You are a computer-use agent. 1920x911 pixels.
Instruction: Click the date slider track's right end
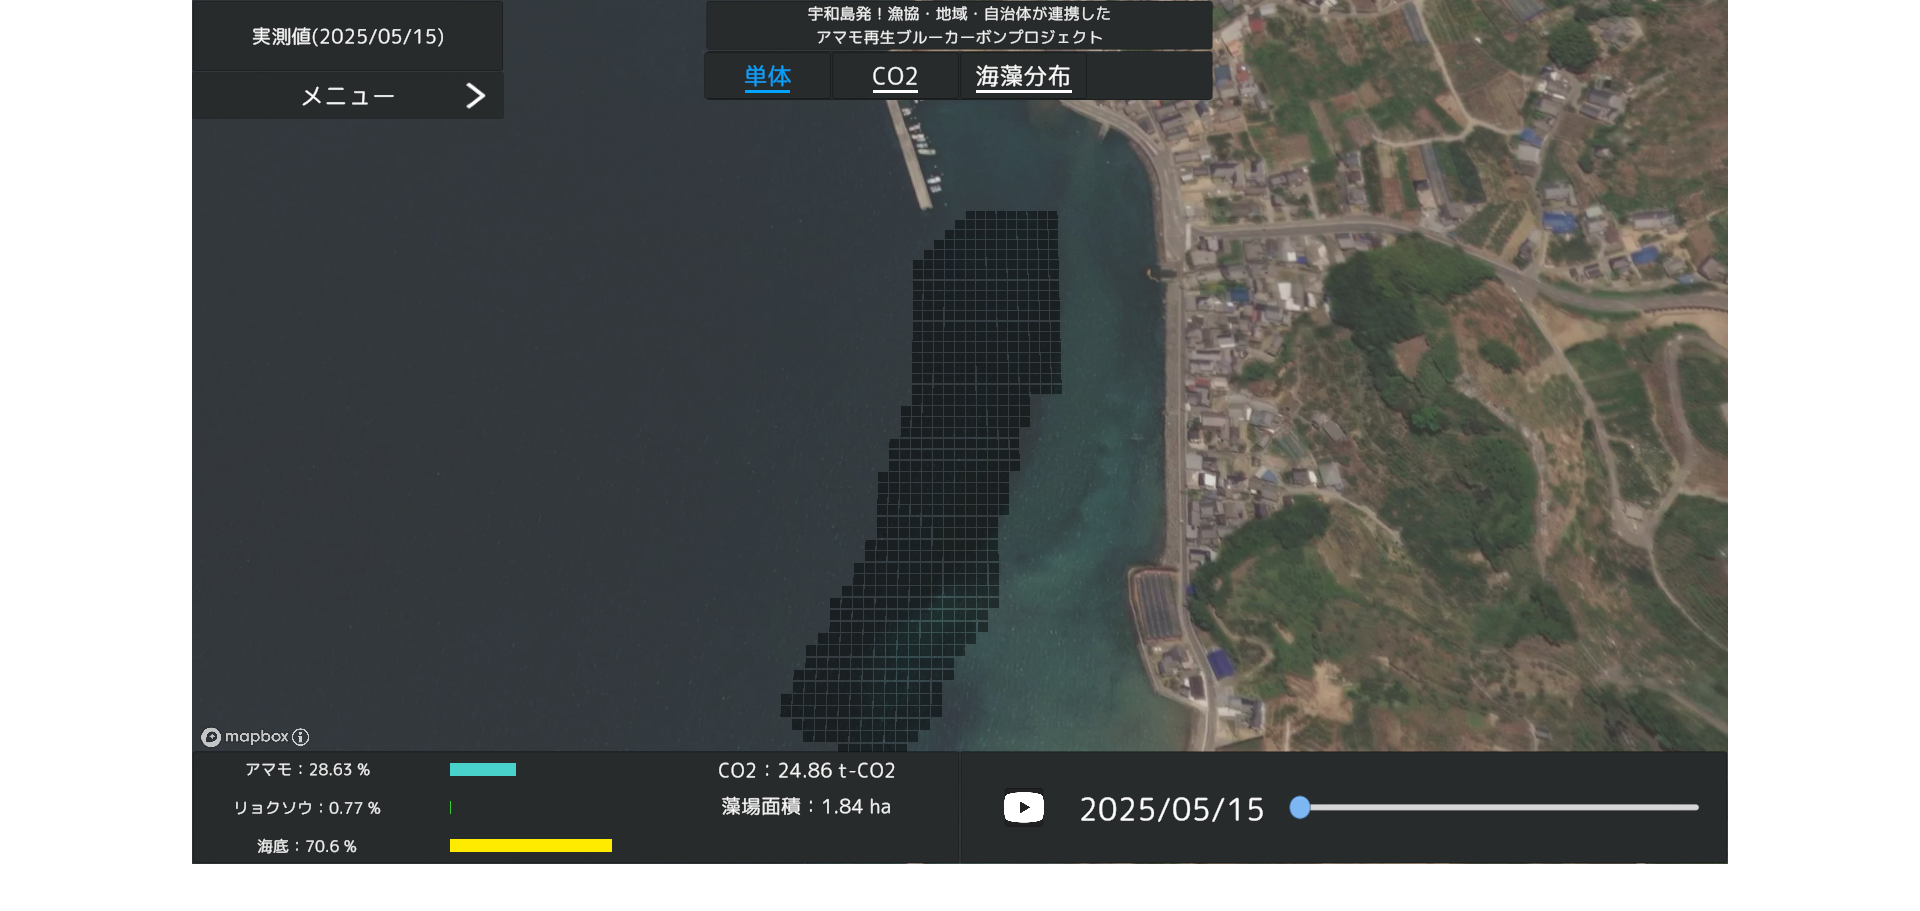[1694, 808]
